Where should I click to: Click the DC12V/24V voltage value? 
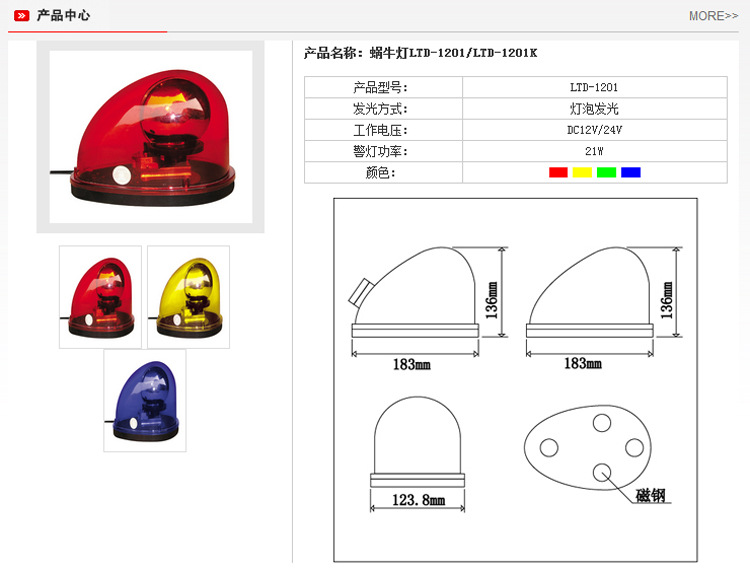[595, 130]
